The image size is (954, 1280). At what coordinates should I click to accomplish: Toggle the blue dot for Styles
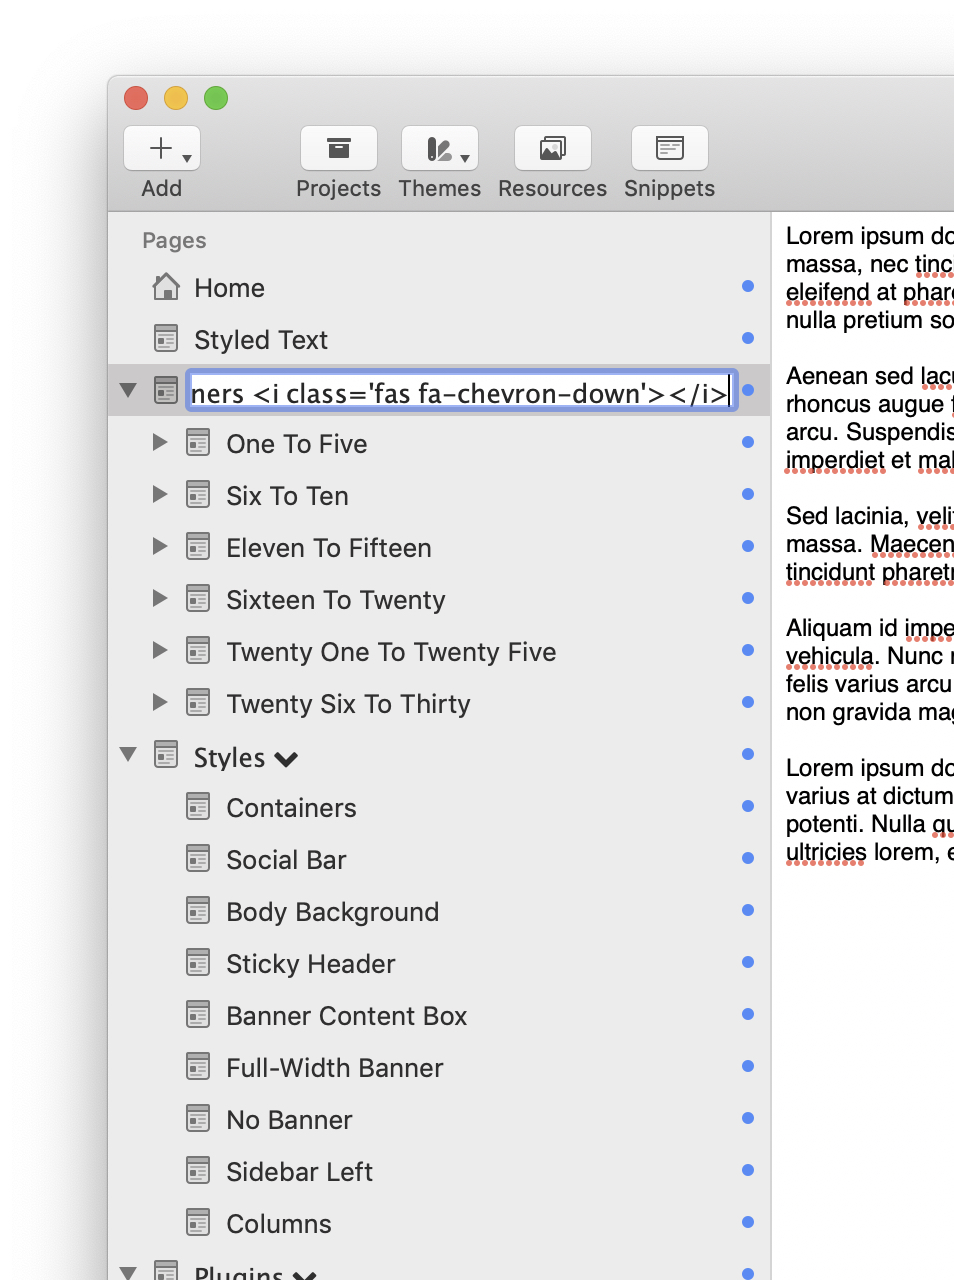(x=748, y=754)
